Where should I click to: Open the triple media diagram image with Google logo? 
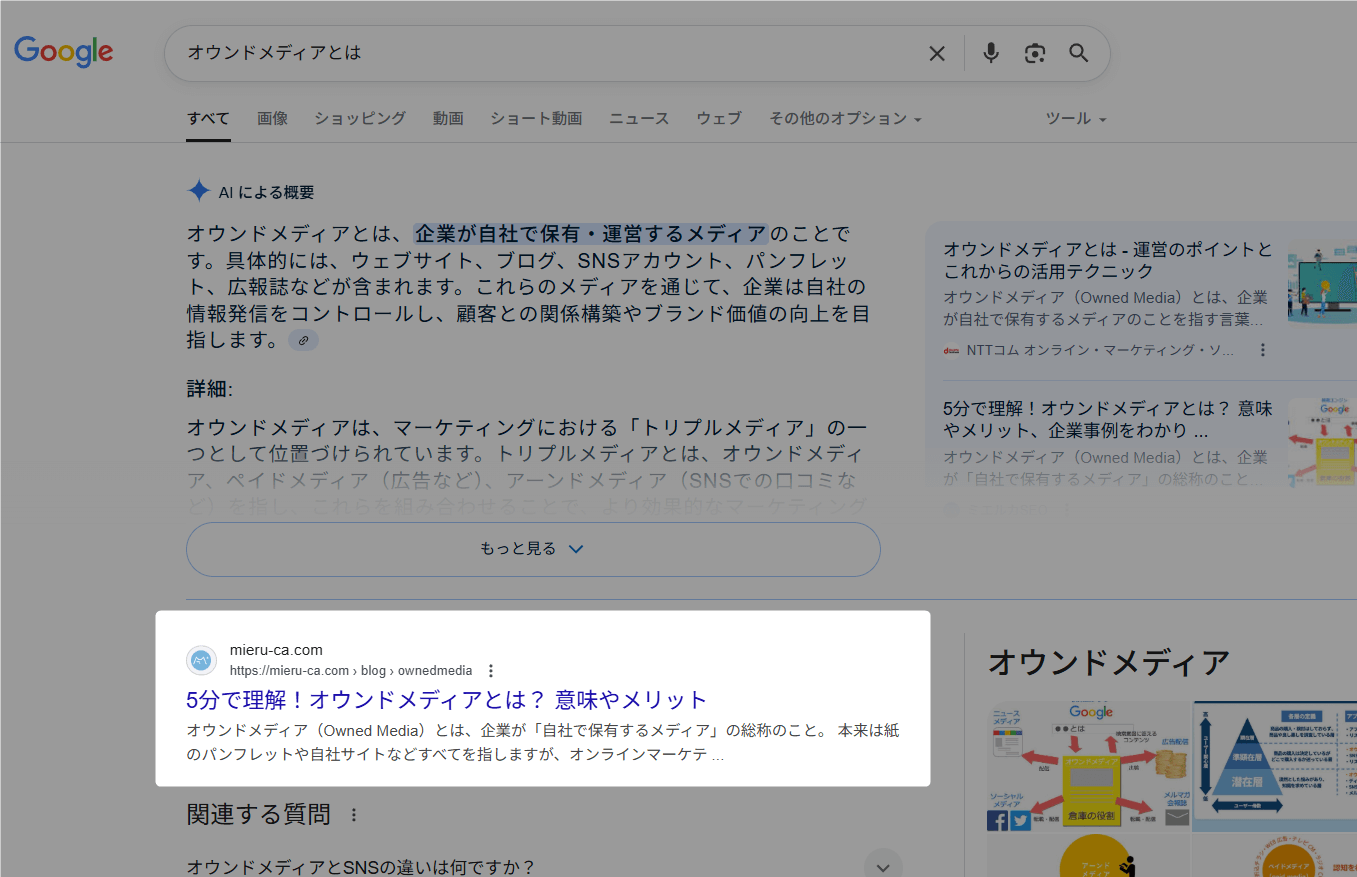click(1088, 766)
